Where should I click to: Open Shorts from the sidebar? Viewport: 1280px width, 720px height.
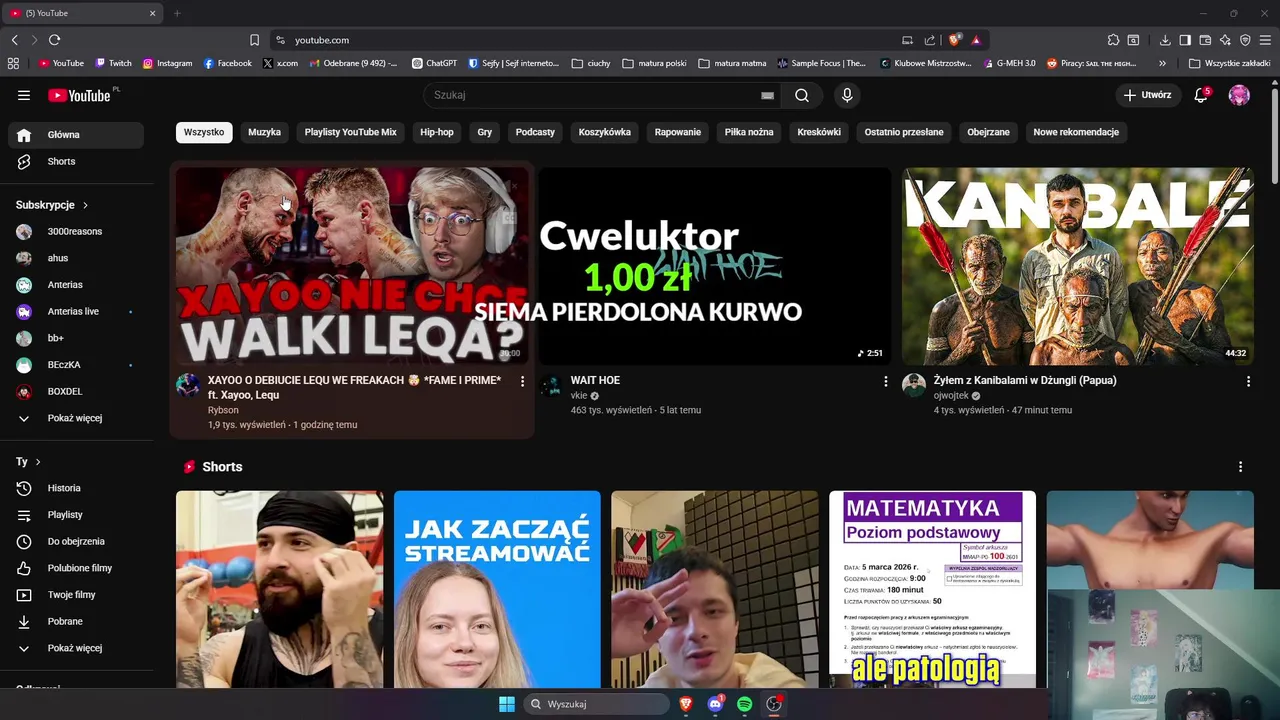point(78,161)
